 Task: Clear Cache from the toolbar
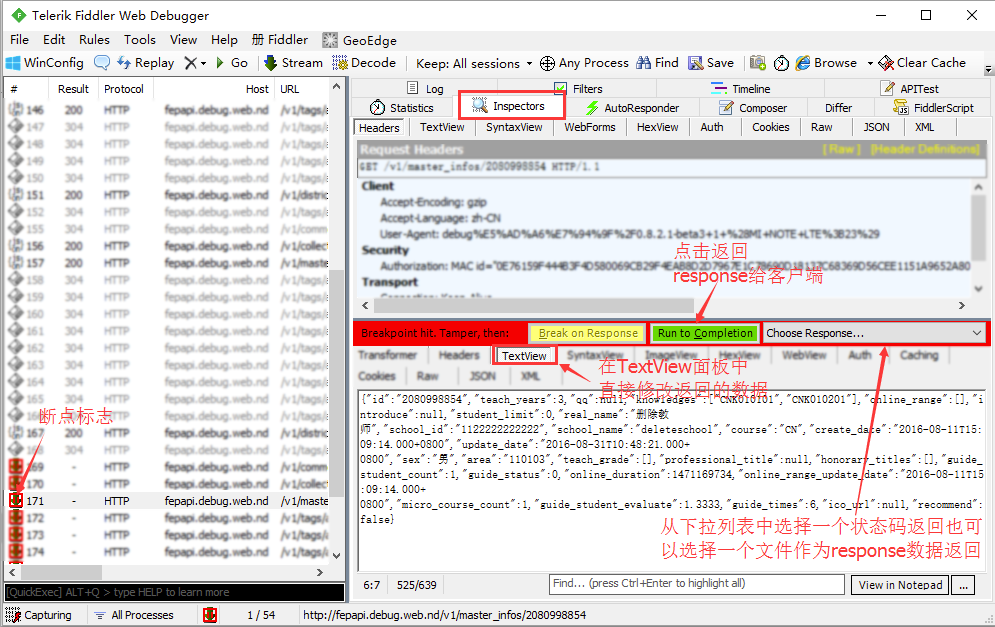[x=921, y=63]
